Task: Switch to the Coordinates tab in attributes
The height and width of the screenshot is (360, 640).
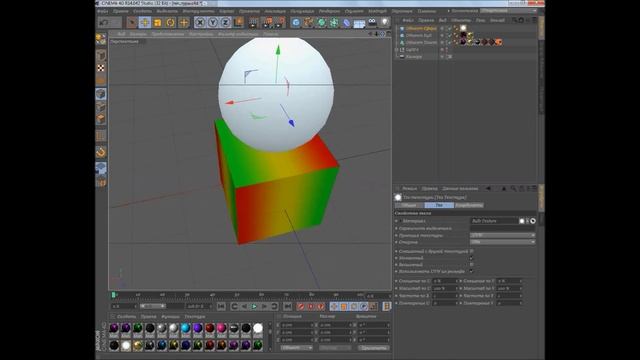Action: [469, 205]
